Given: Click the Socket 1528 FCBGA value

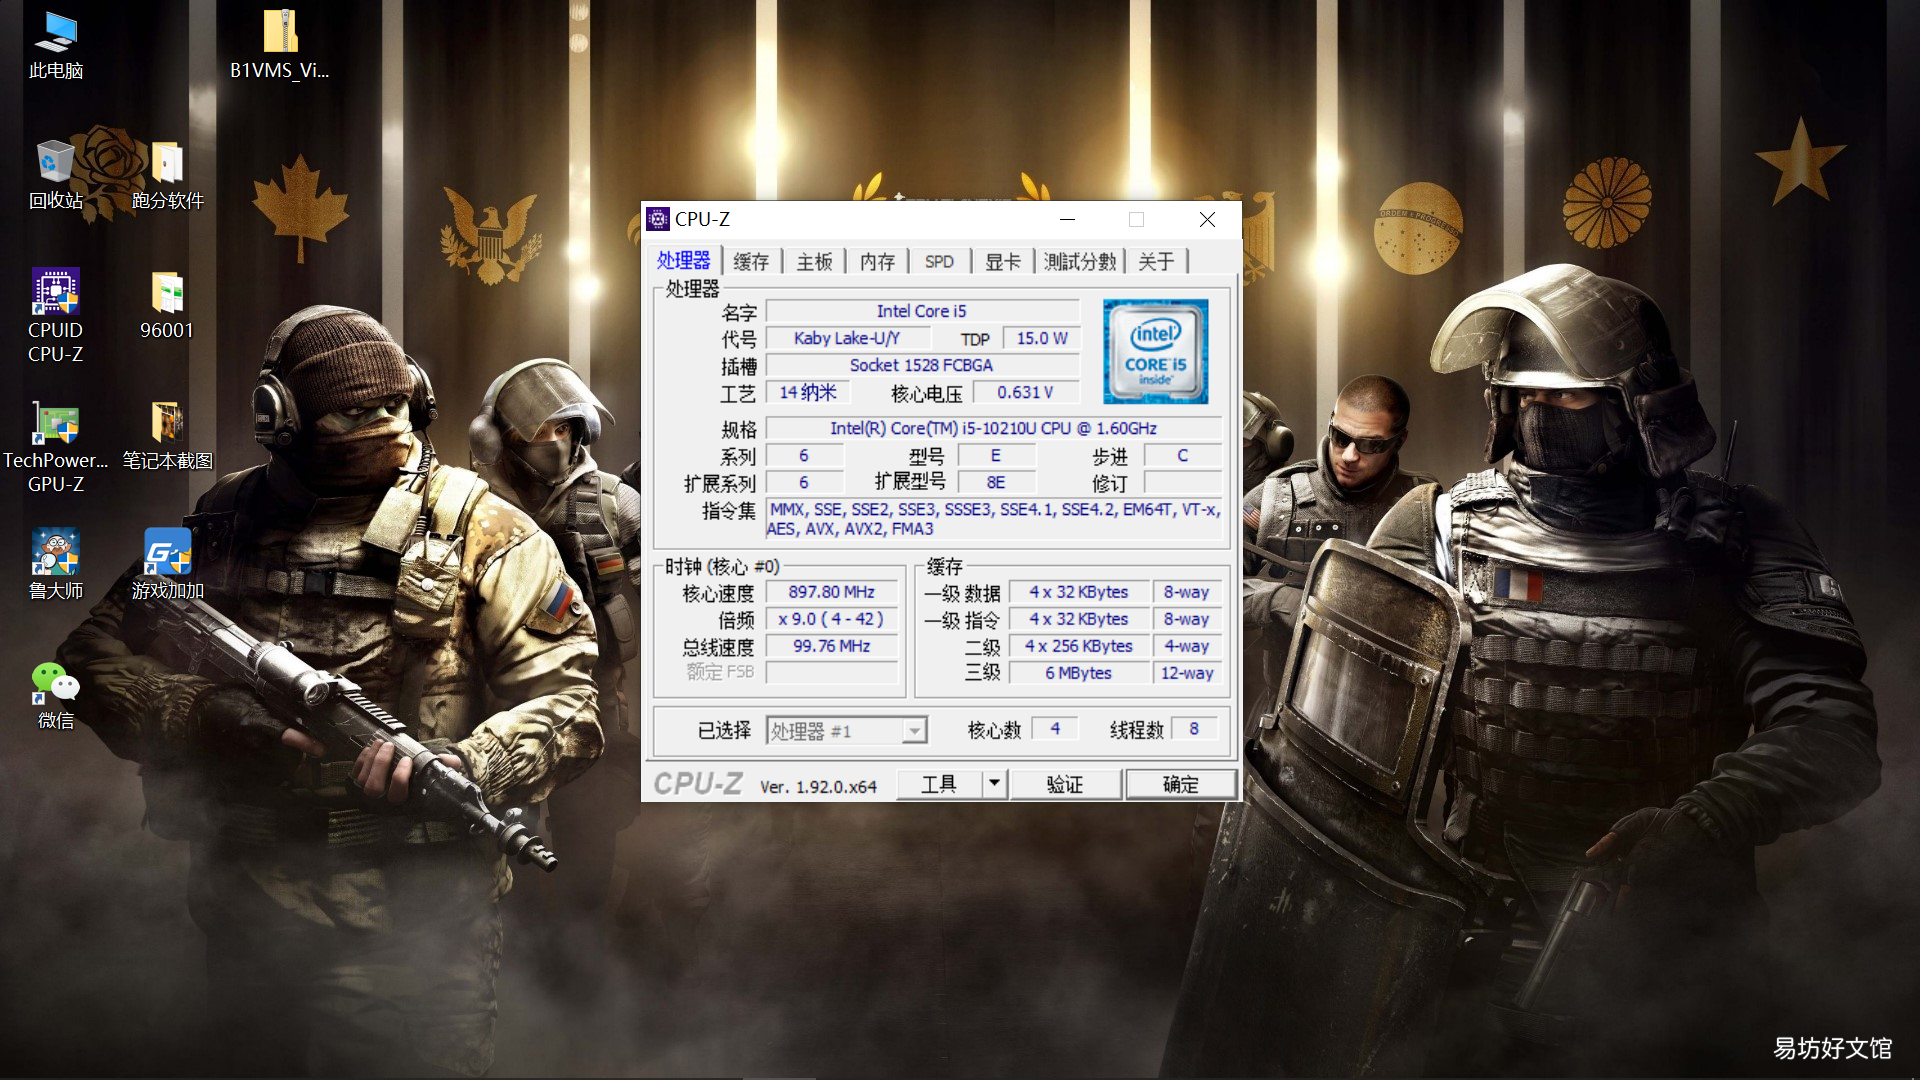Looking at the screenshot, I should pyautogui.click(x=922, y=365).
